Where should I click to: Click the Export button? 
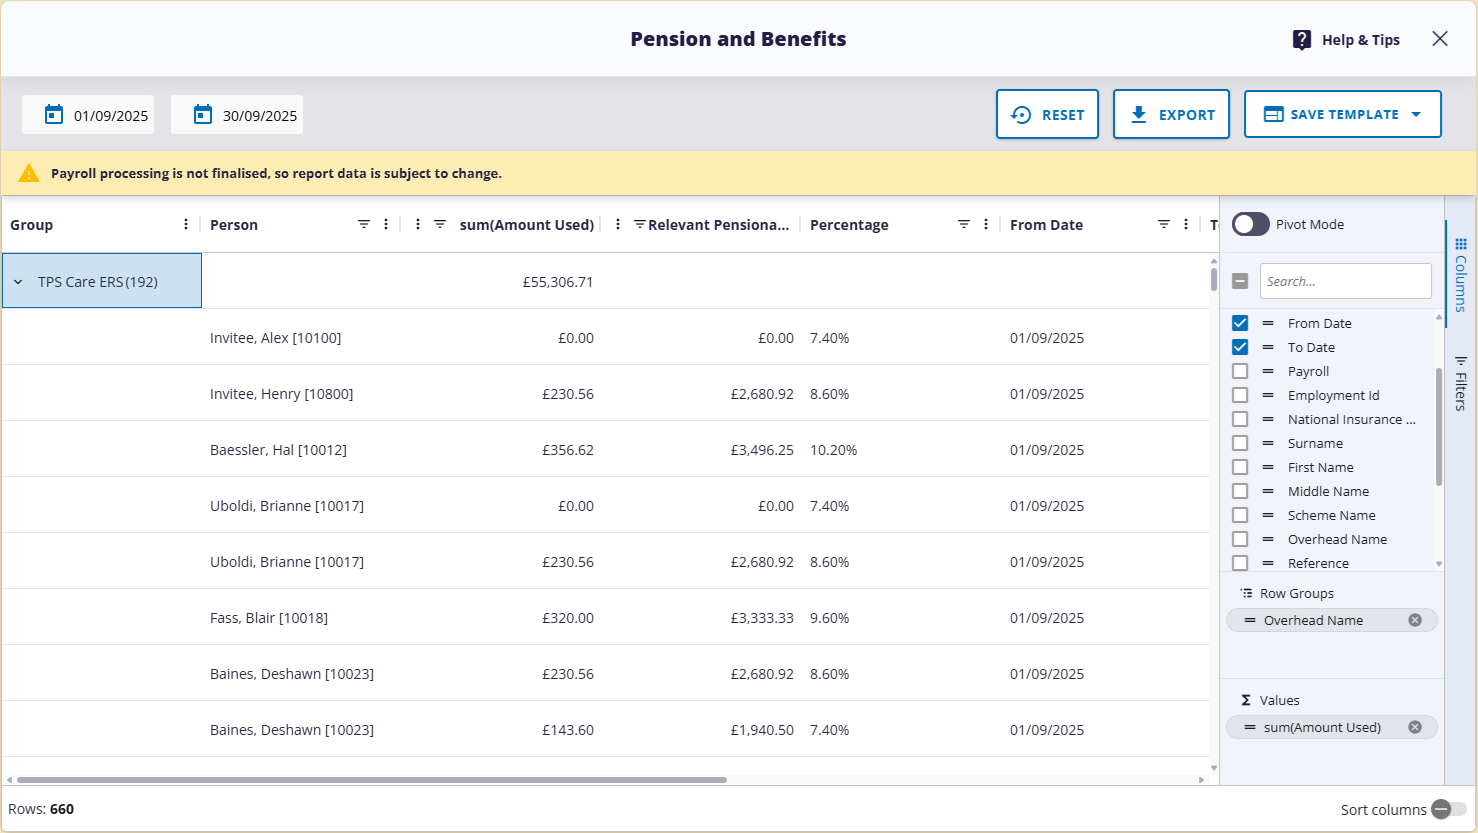click(x=1171, y=115)
